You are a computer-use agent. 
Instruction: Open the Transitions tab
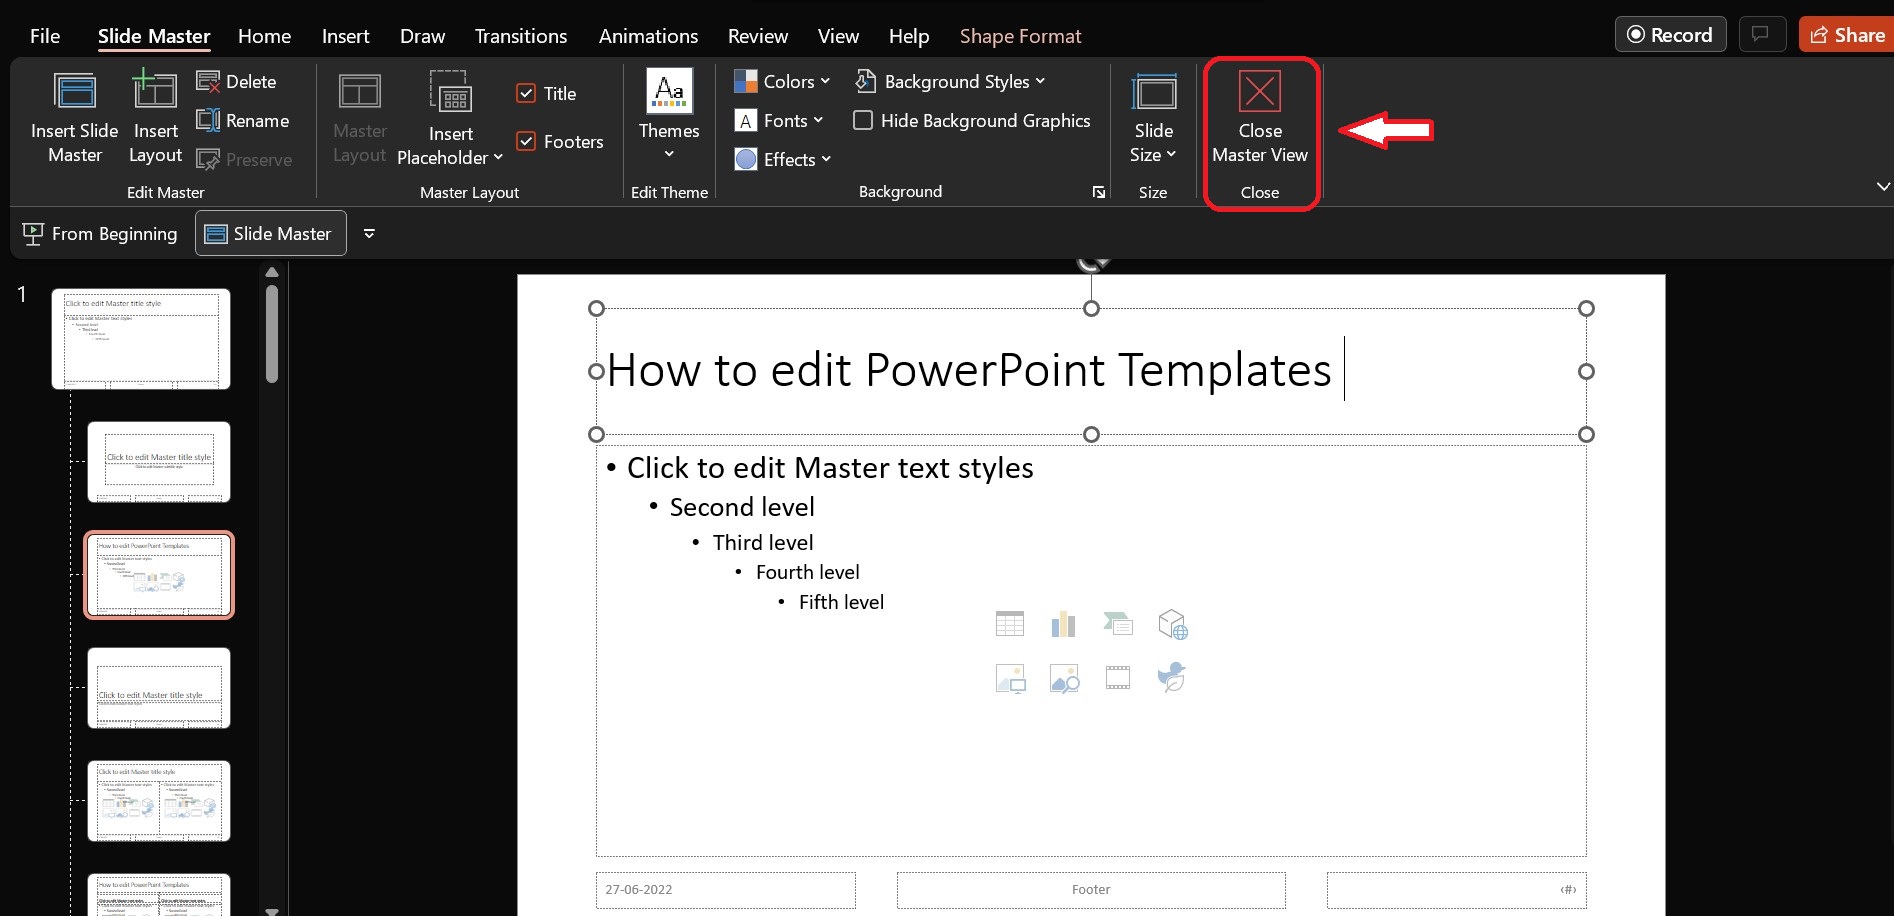coord(520,36)
